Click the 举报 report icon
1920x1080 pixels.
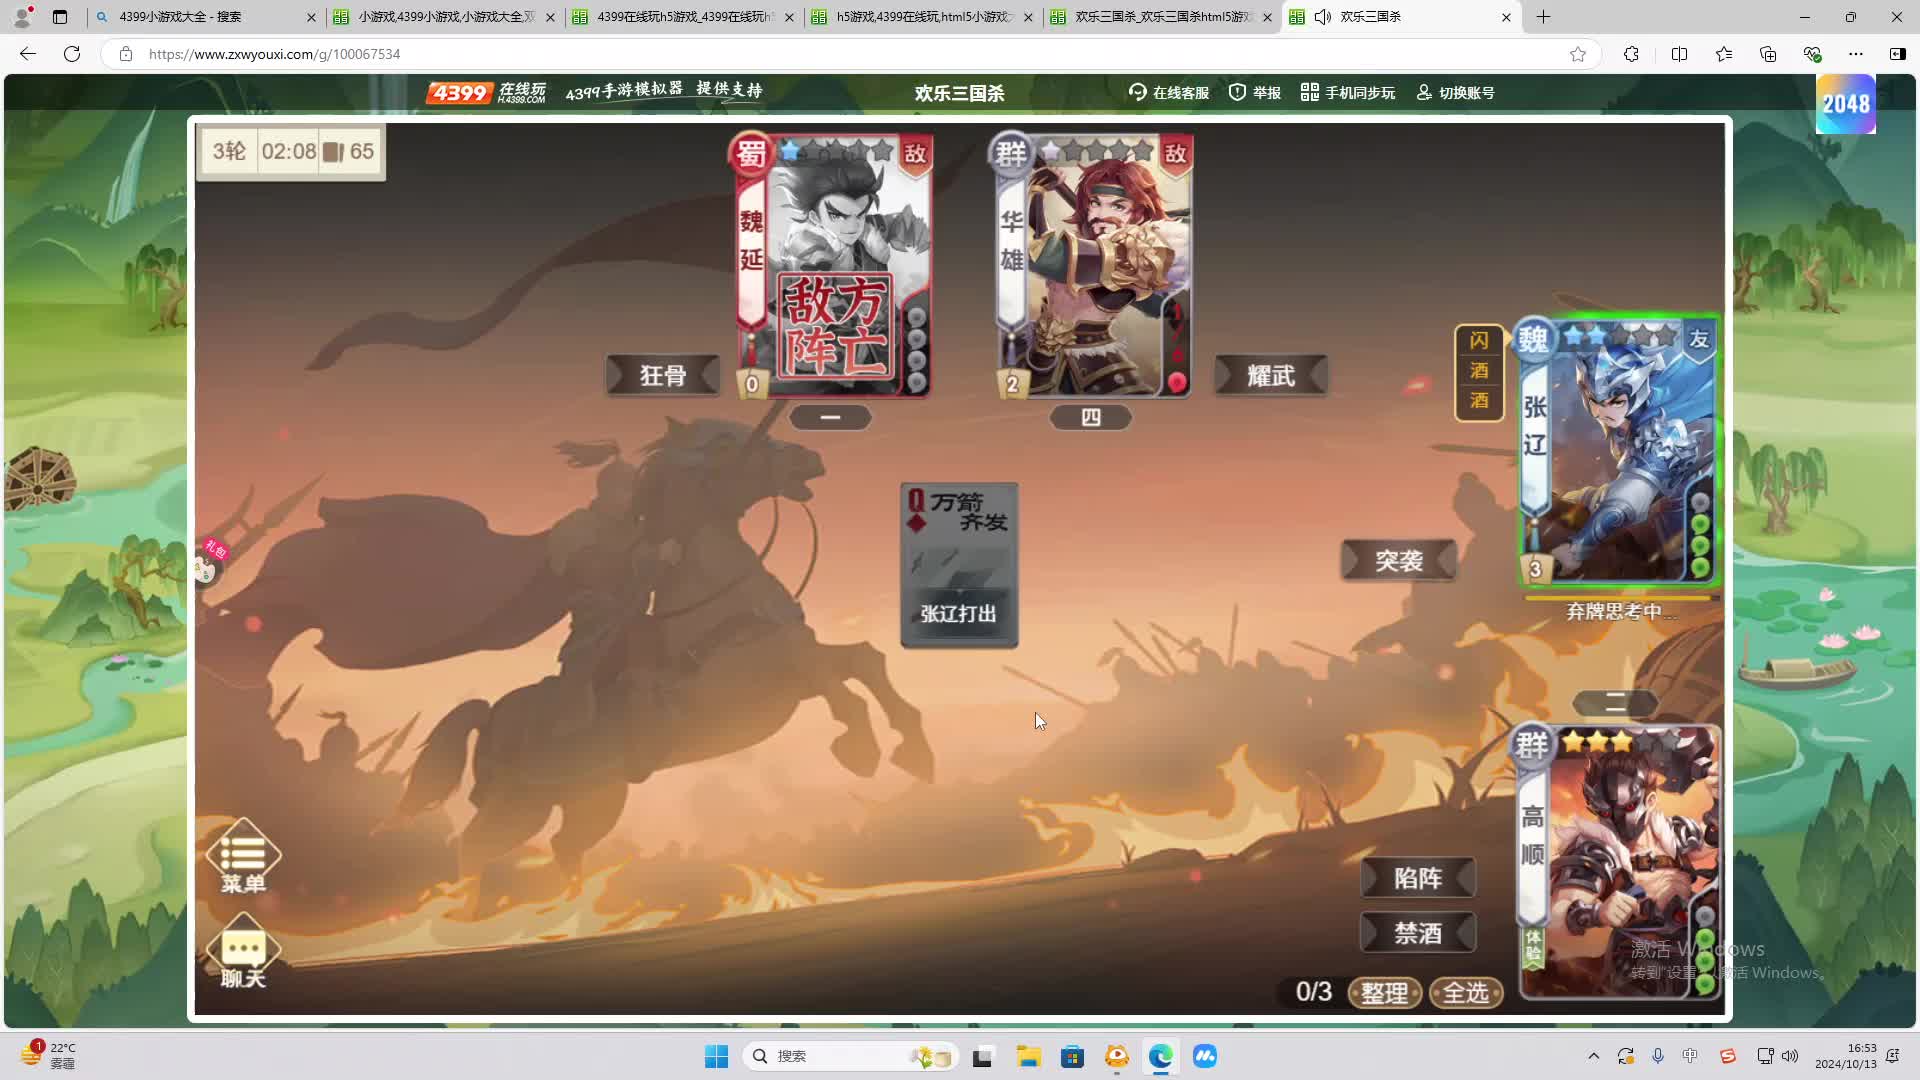(x=1253, y=92)
